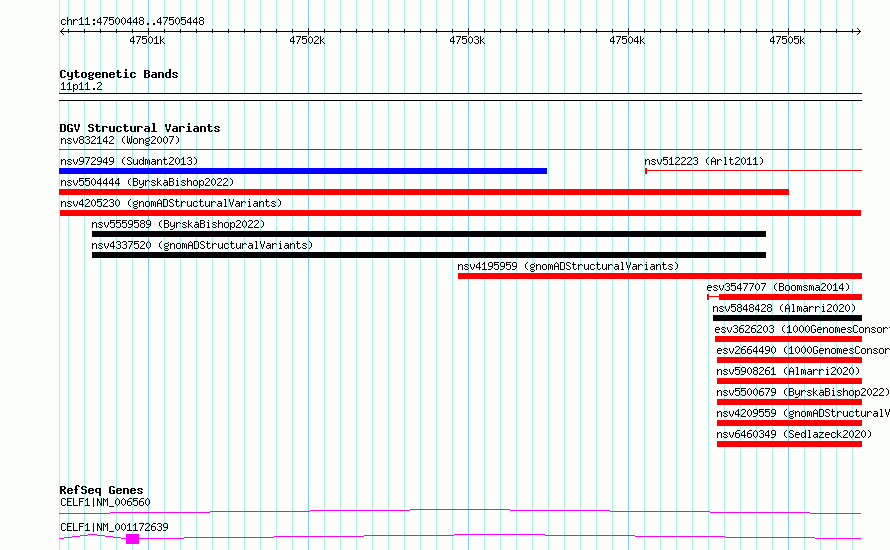
Task: Open the nsv4209559 gnomAD variant label
Action: (803, 413)
